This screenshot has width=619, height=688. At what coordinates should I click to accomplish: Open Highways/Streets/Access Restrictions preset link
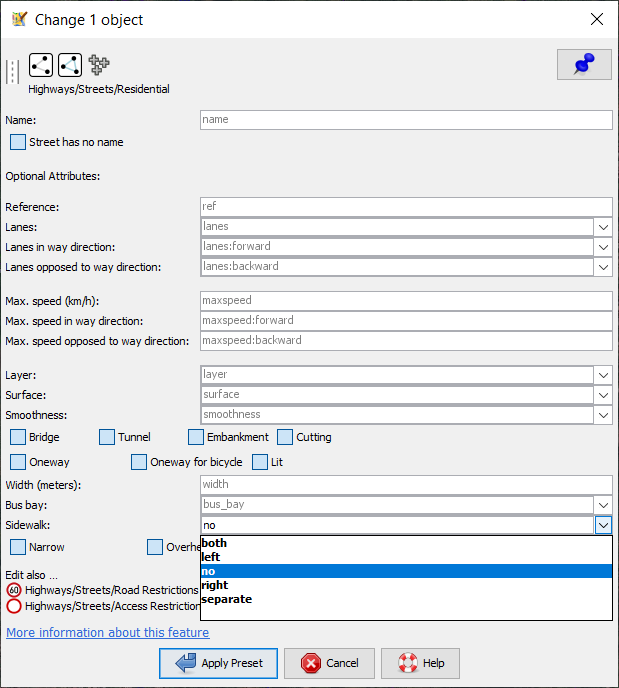tap(112, 606)
